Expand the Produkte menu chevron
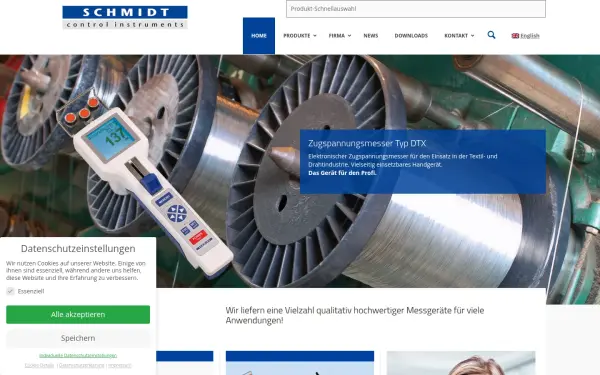The width and height of the screenshot is (600, 375). tap(315, 36)
